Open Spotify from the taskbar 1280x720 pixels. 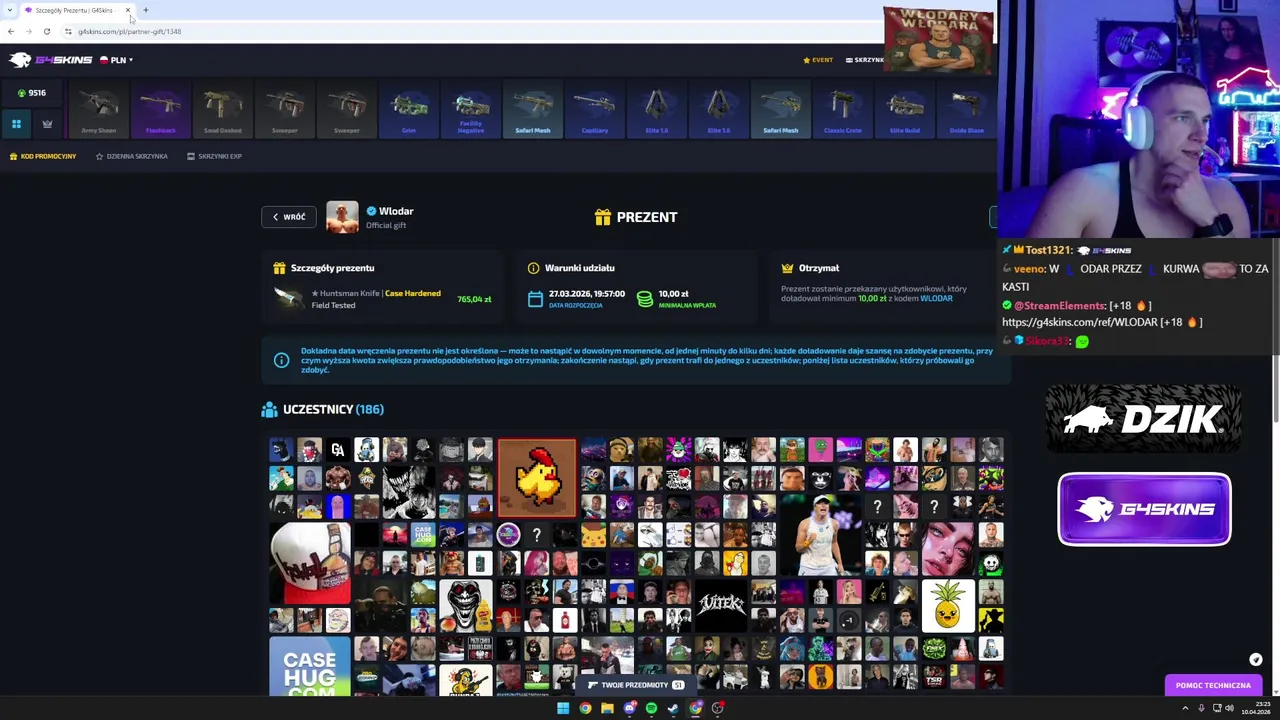tap(651, 708)
